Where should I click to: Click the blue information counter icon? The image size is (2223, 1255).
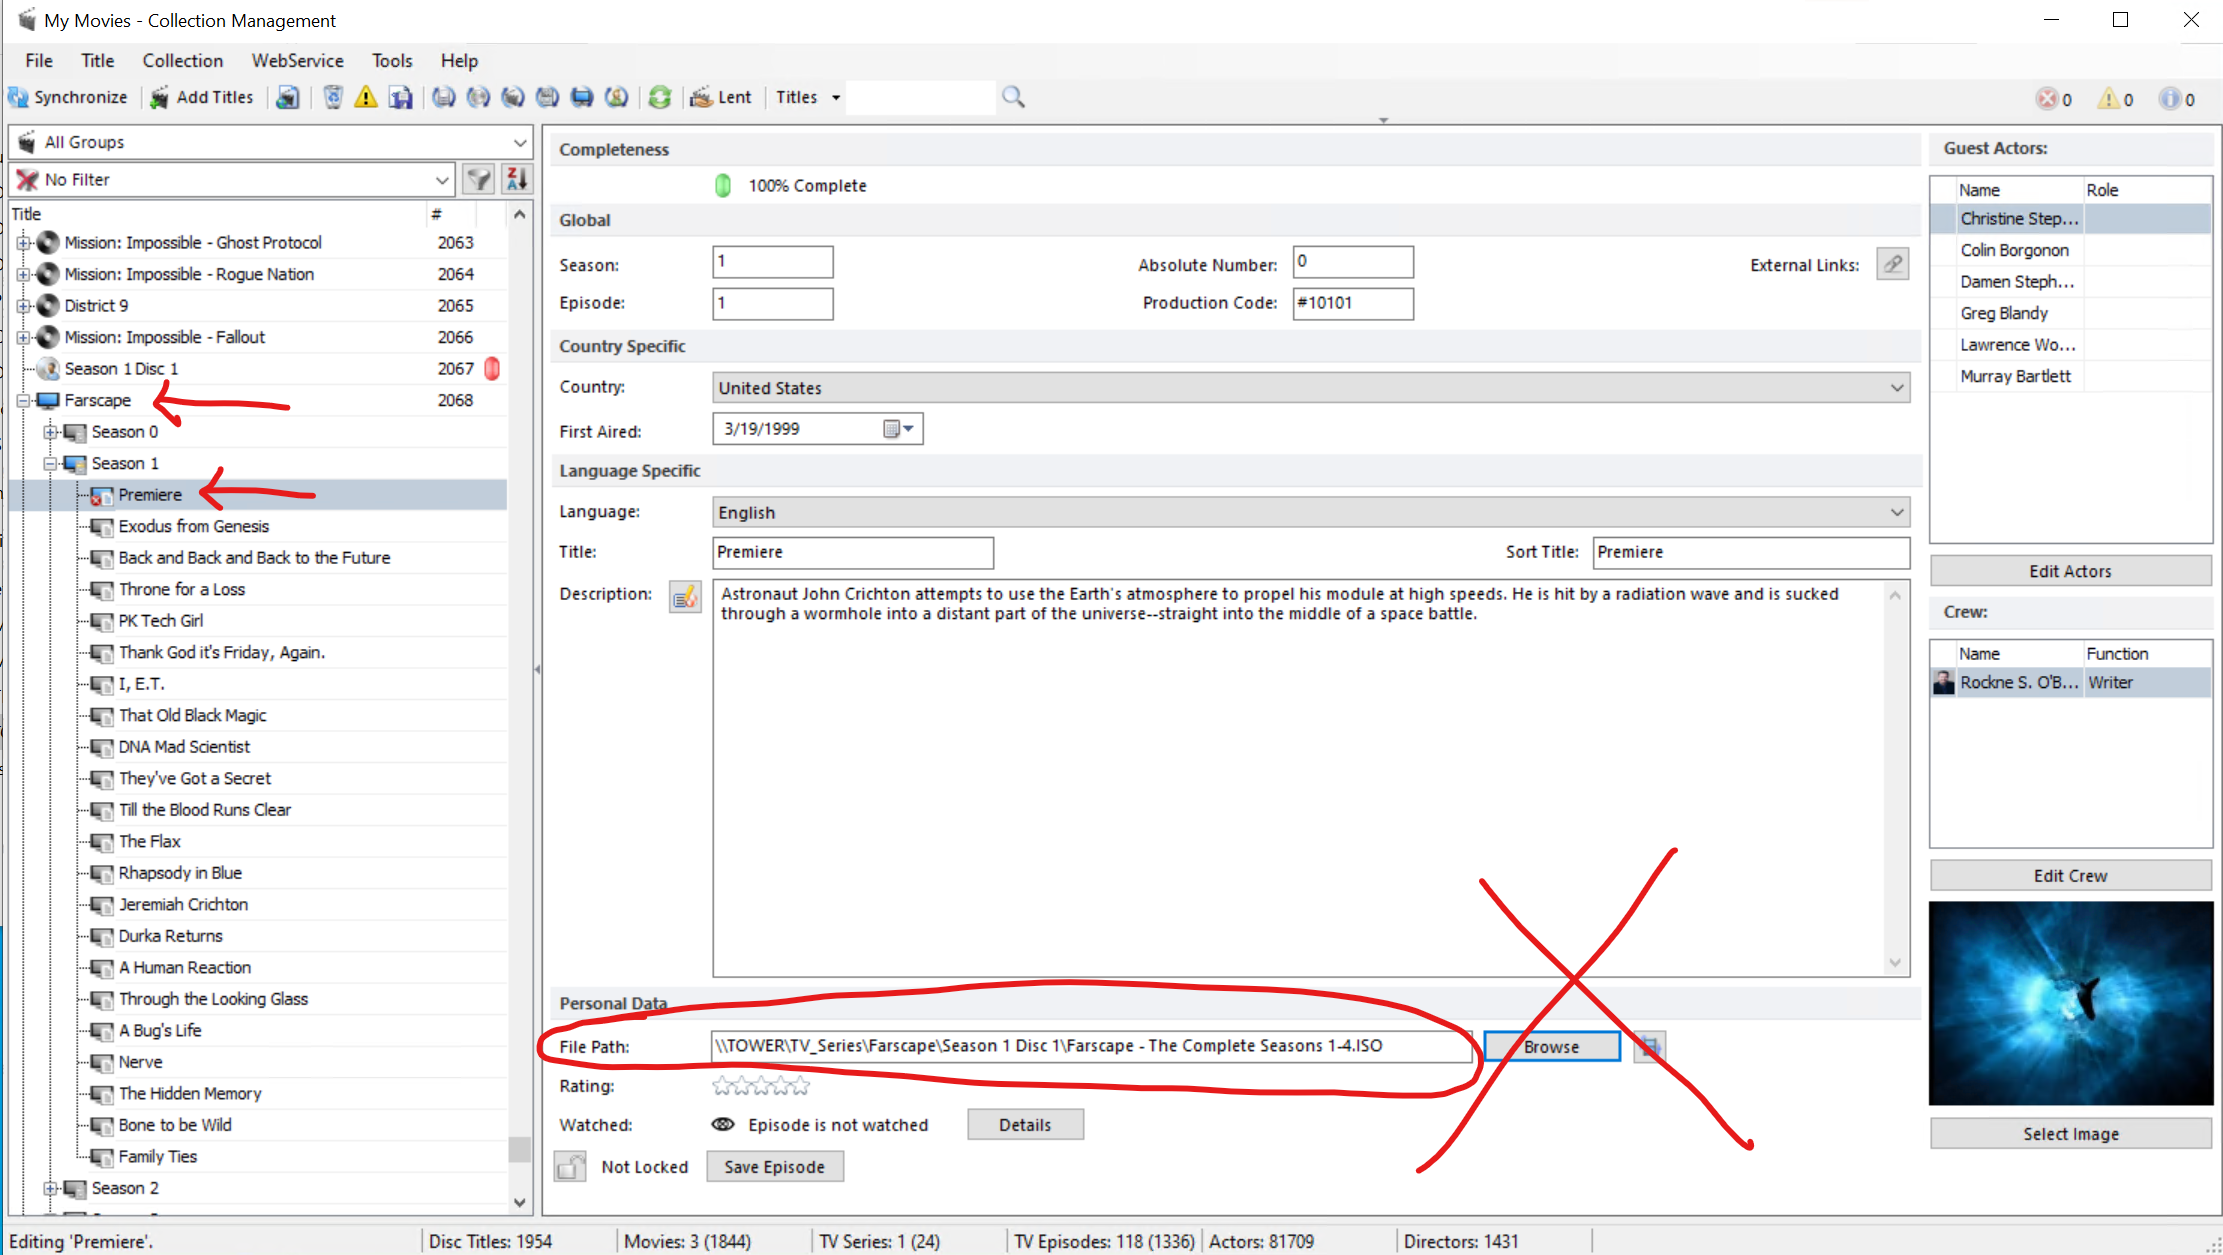pos(2169,99)
